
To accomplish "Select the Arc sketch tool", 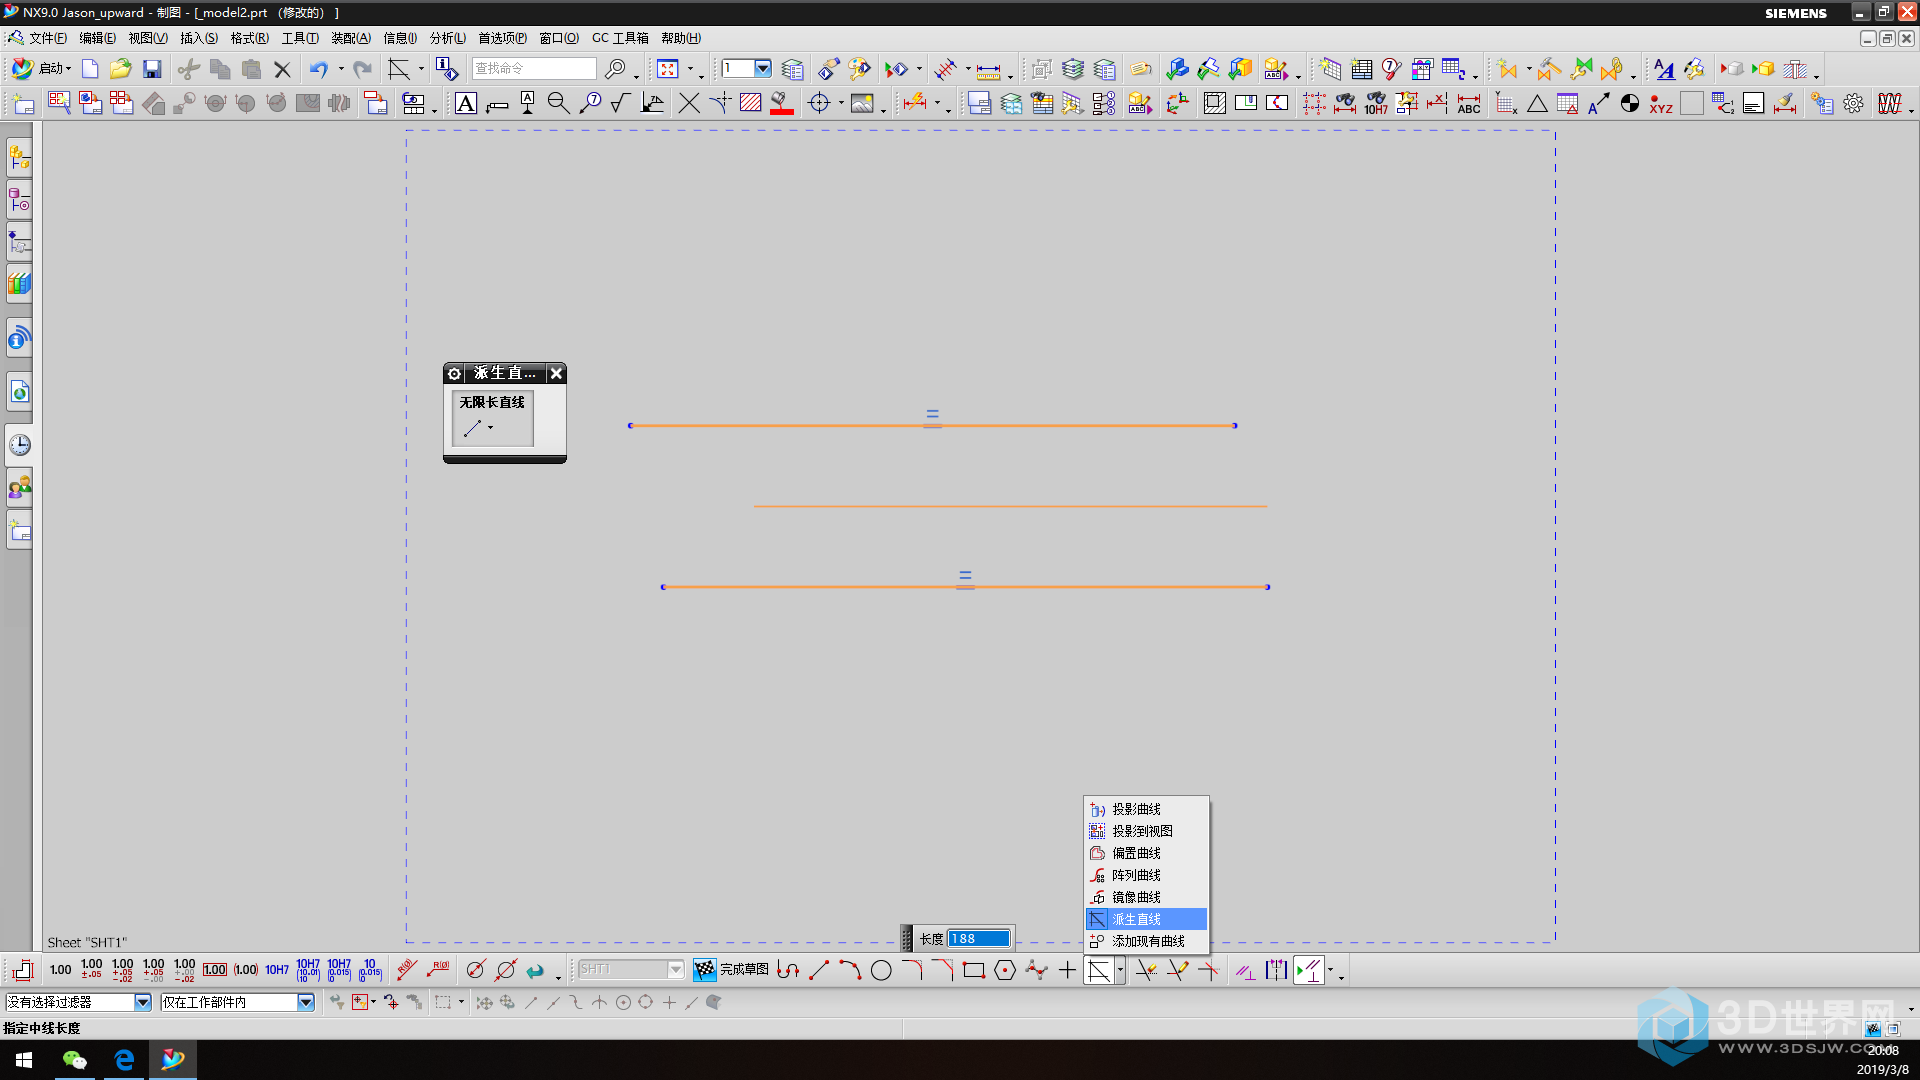I will click(x=850, y=970).
